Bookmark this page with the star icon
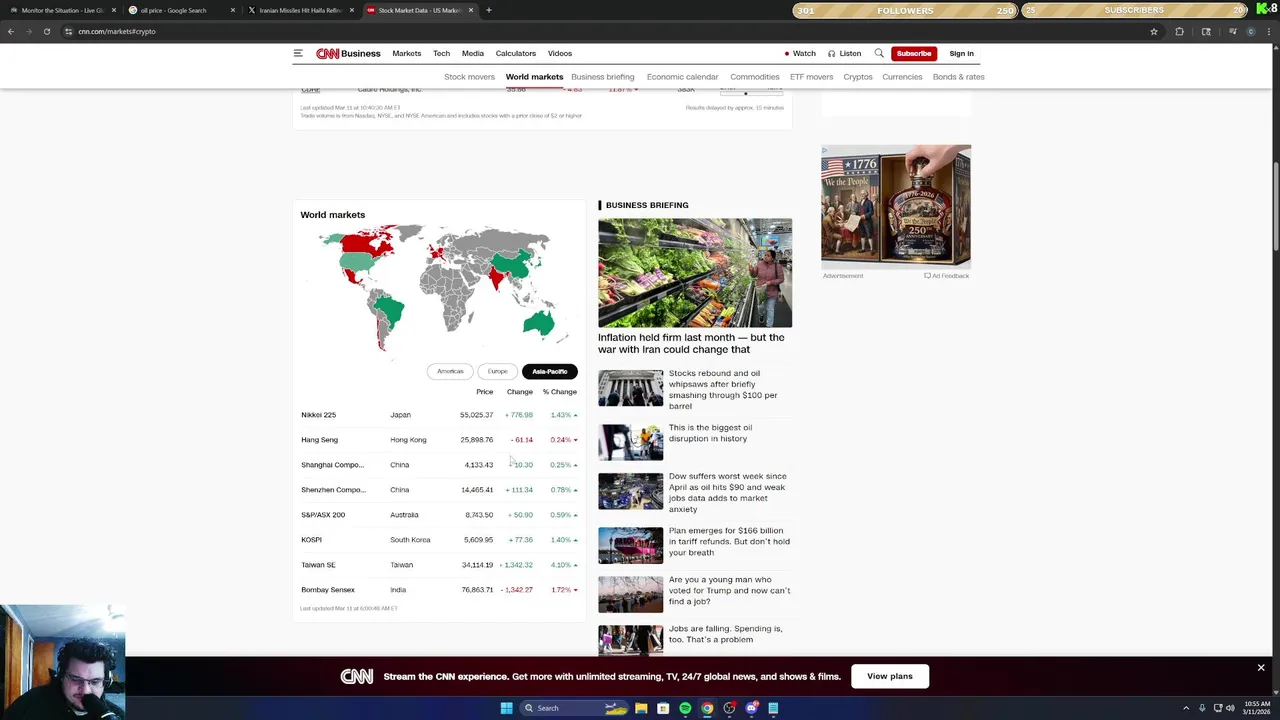1280x720 pixels. click(1154, 31)
